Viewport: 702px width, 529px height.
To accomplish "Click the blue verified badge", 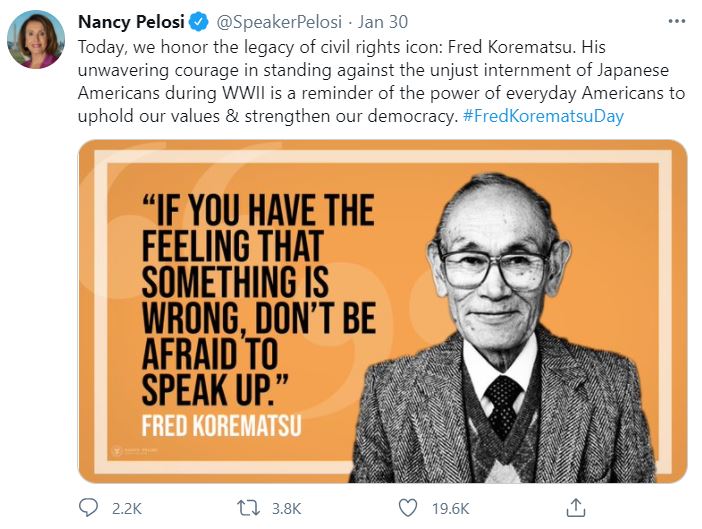I will click(x=199, y=22).
